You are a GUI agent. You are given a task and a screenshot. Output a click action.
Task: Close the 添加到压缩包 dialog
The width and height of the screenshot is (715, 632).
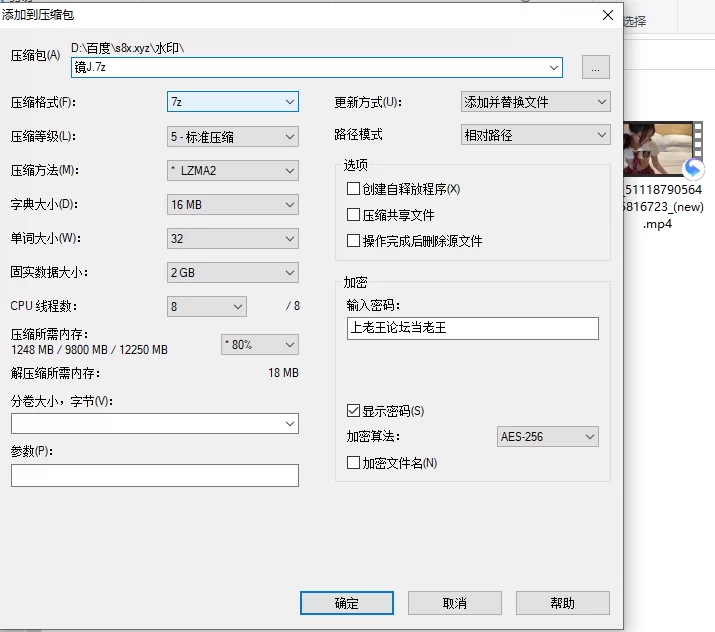click(607, 15)
